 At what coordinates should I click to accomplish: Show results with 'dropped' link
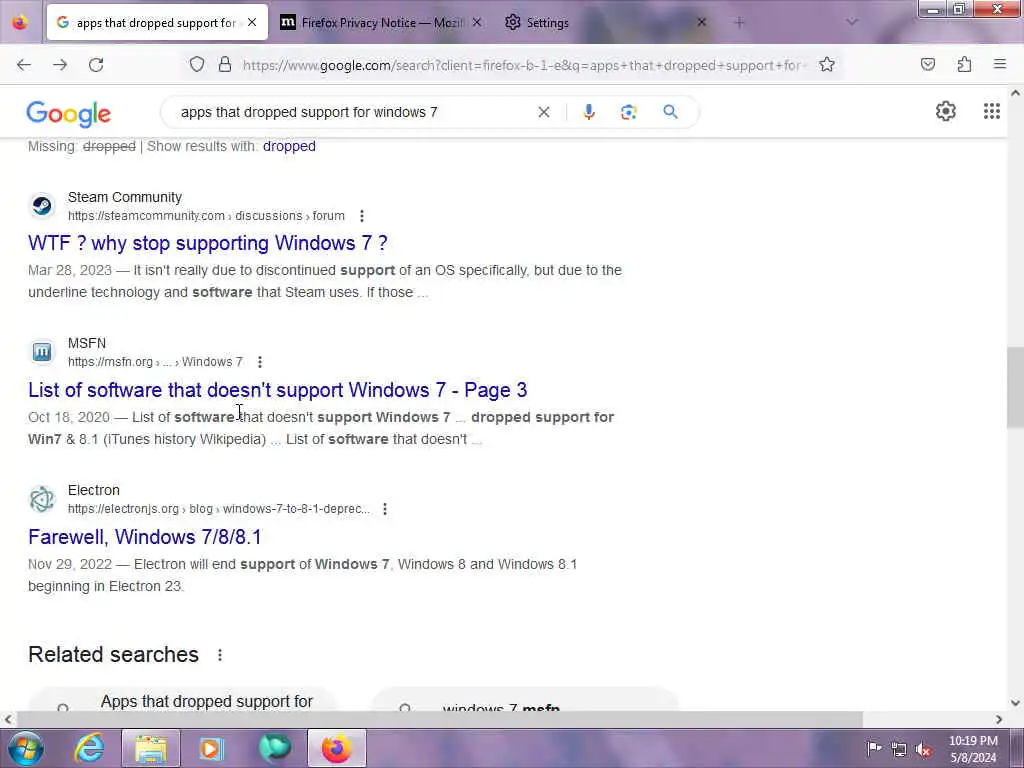pos(289,146)
